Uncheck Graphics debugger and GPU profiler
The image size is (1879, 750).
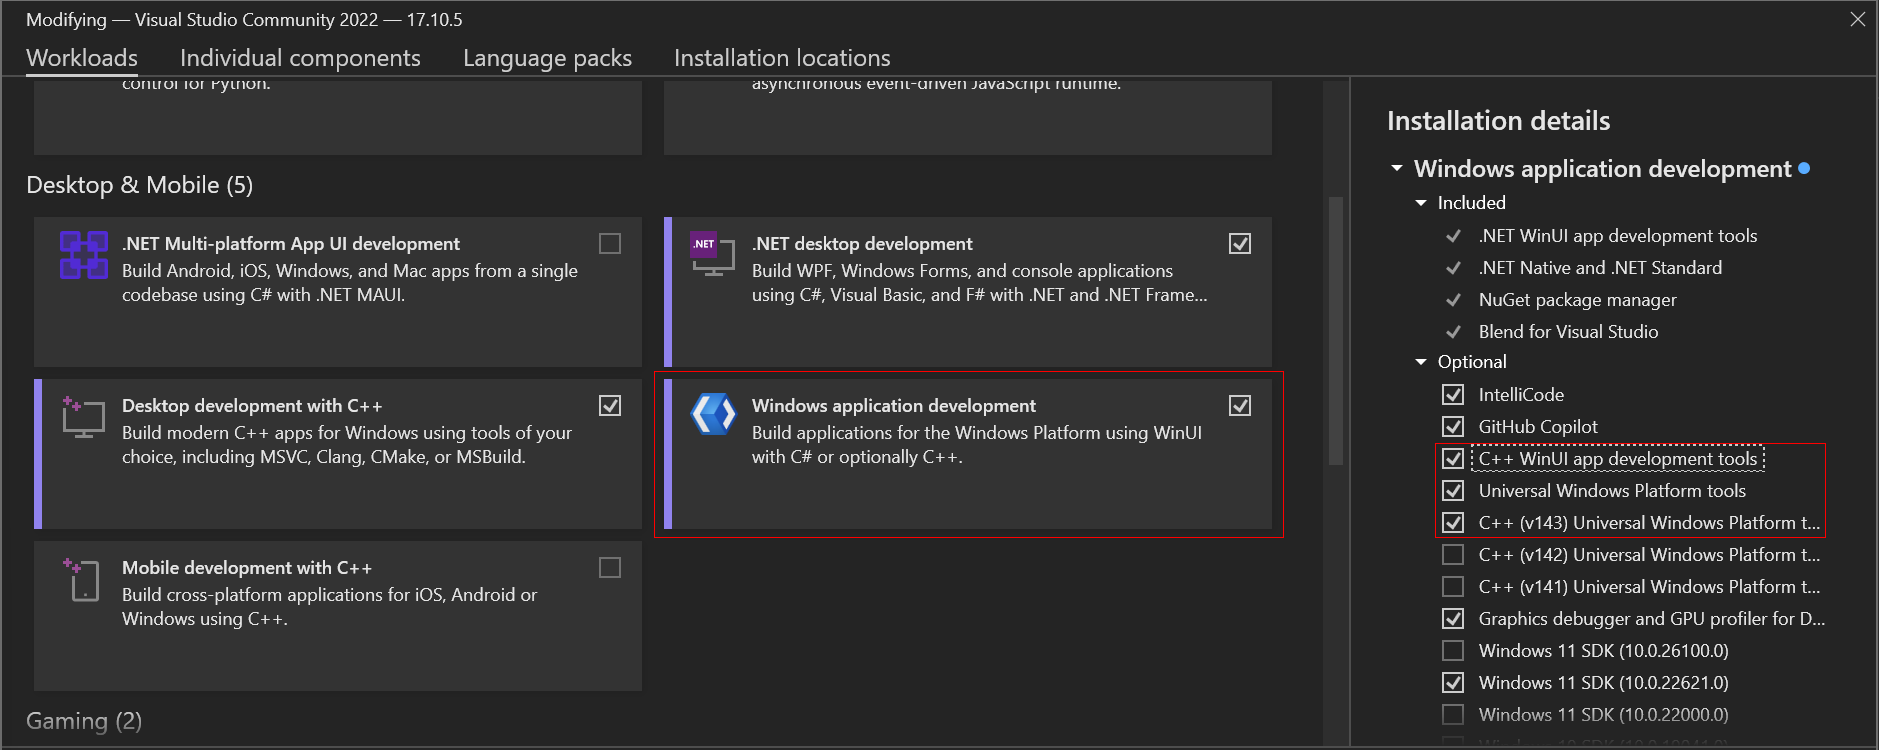coord(1453,619)
